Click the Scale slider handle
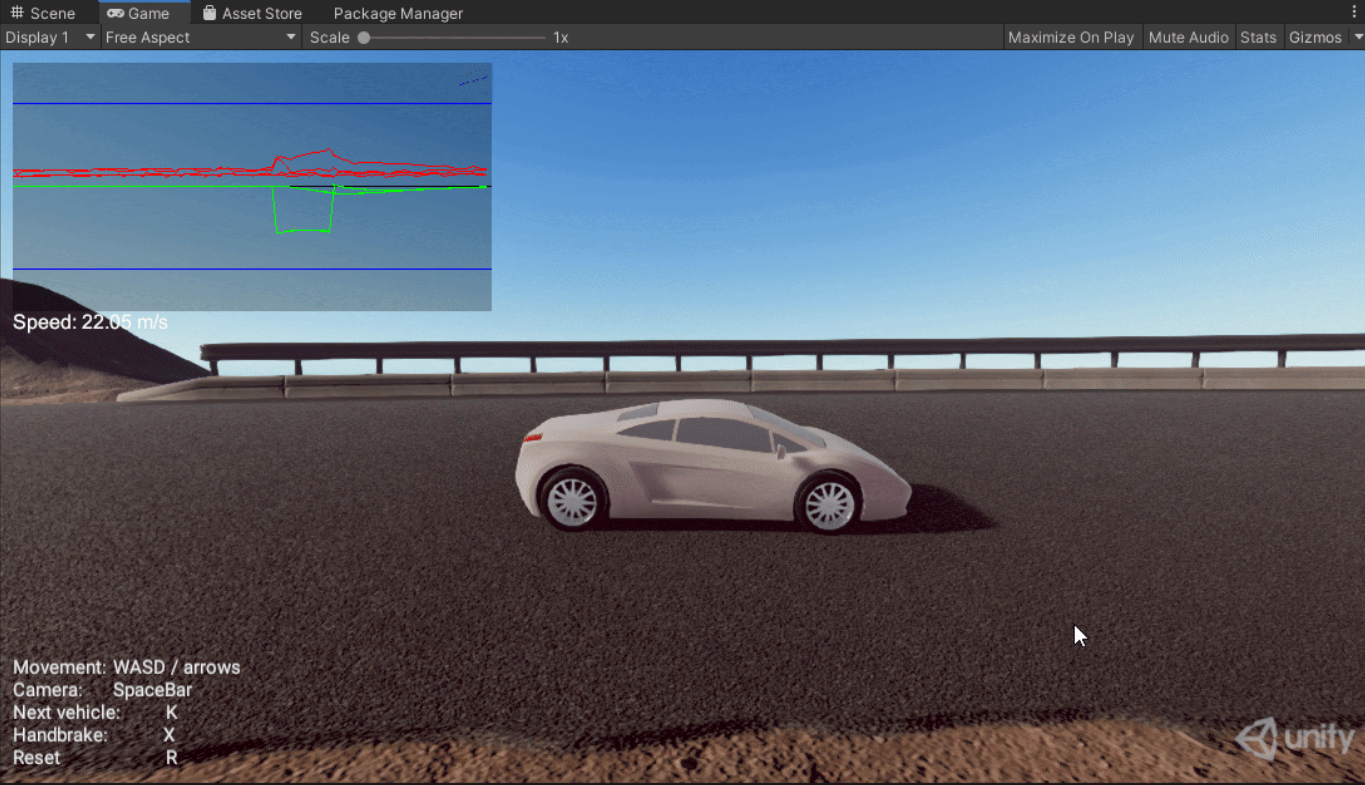1365x785 pixels. click(363, 37)
